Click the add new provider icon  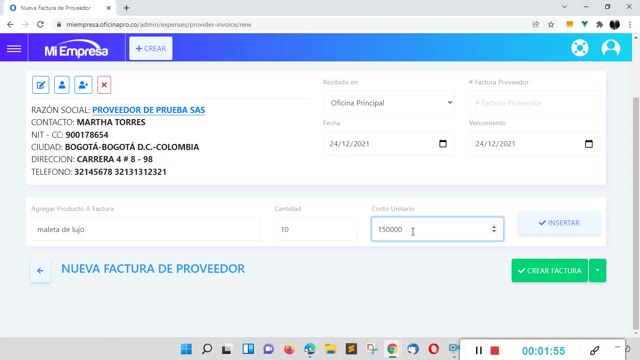click(83, 85)
